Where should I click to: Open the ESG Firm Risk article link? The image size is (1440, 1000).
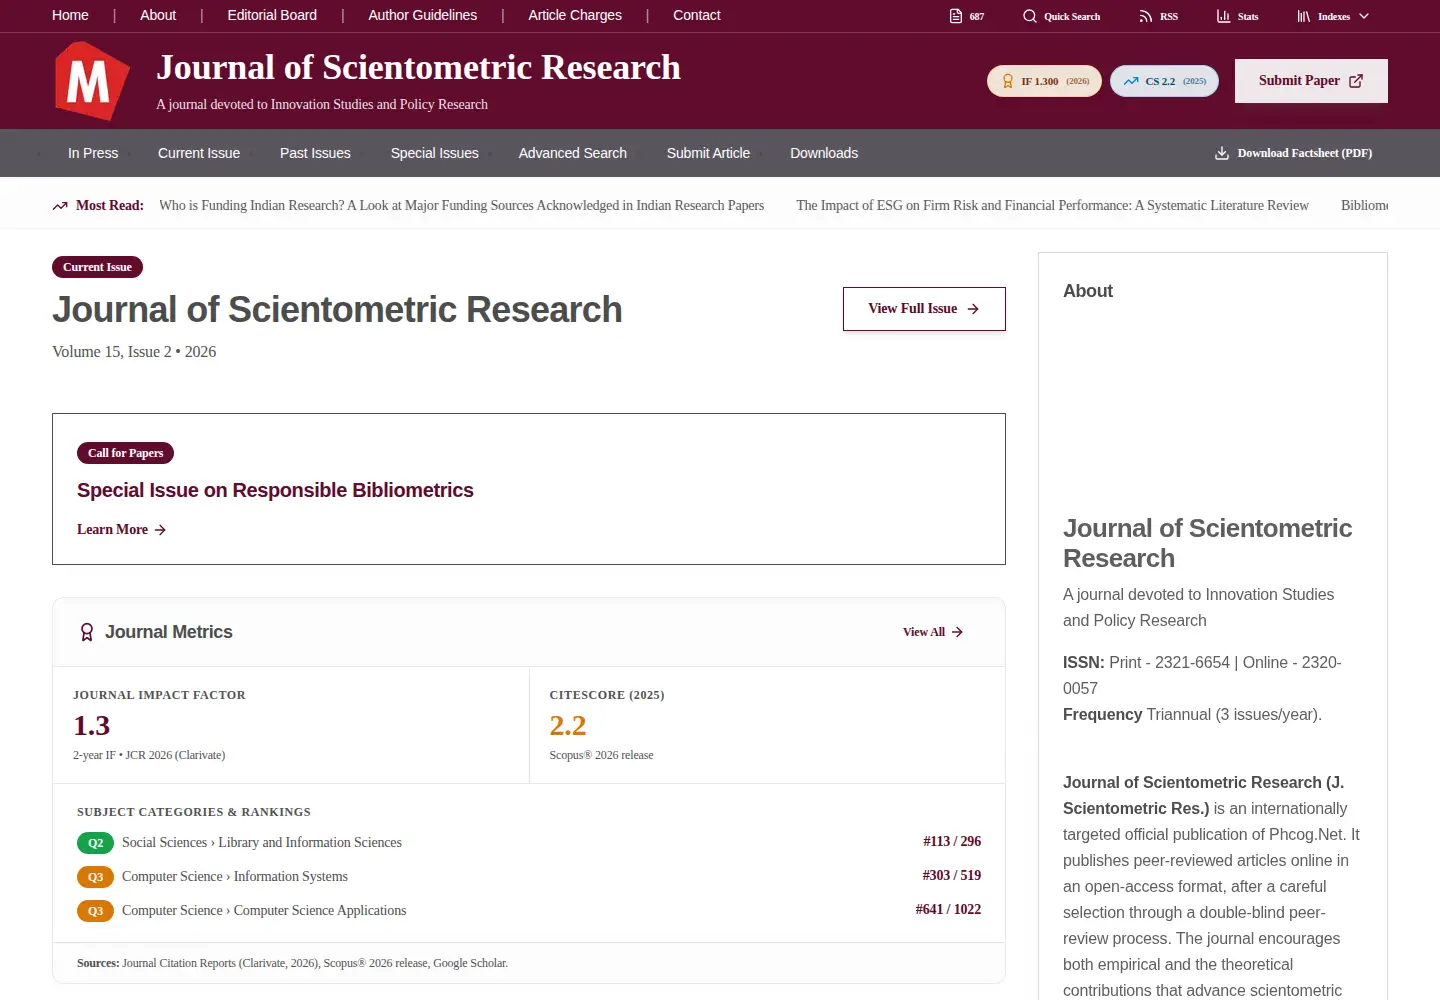coord(1052,205)
